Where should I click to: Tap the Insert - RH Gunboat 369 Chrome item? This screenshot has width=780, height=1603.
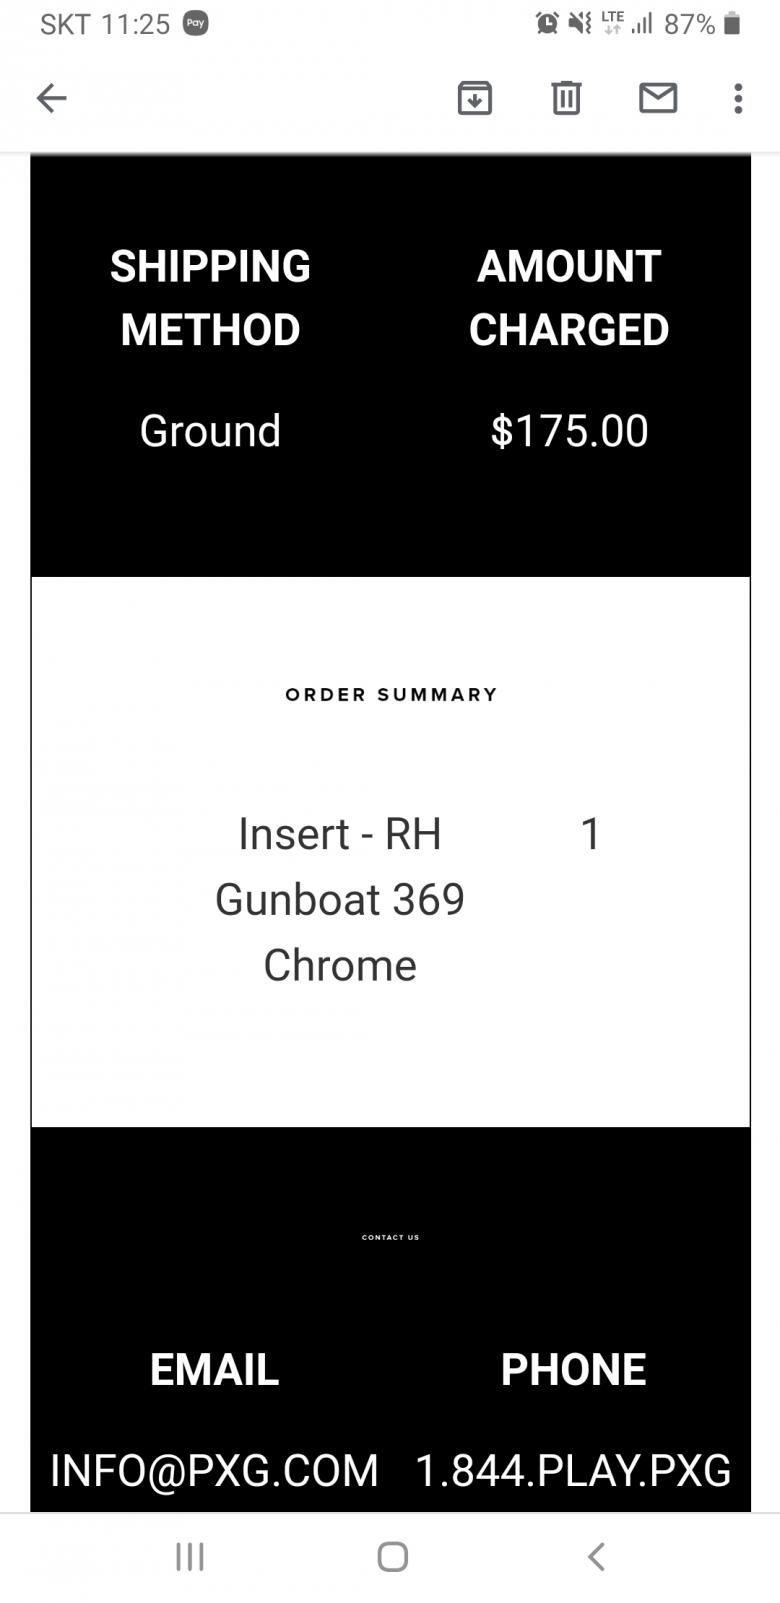point(340,899)
